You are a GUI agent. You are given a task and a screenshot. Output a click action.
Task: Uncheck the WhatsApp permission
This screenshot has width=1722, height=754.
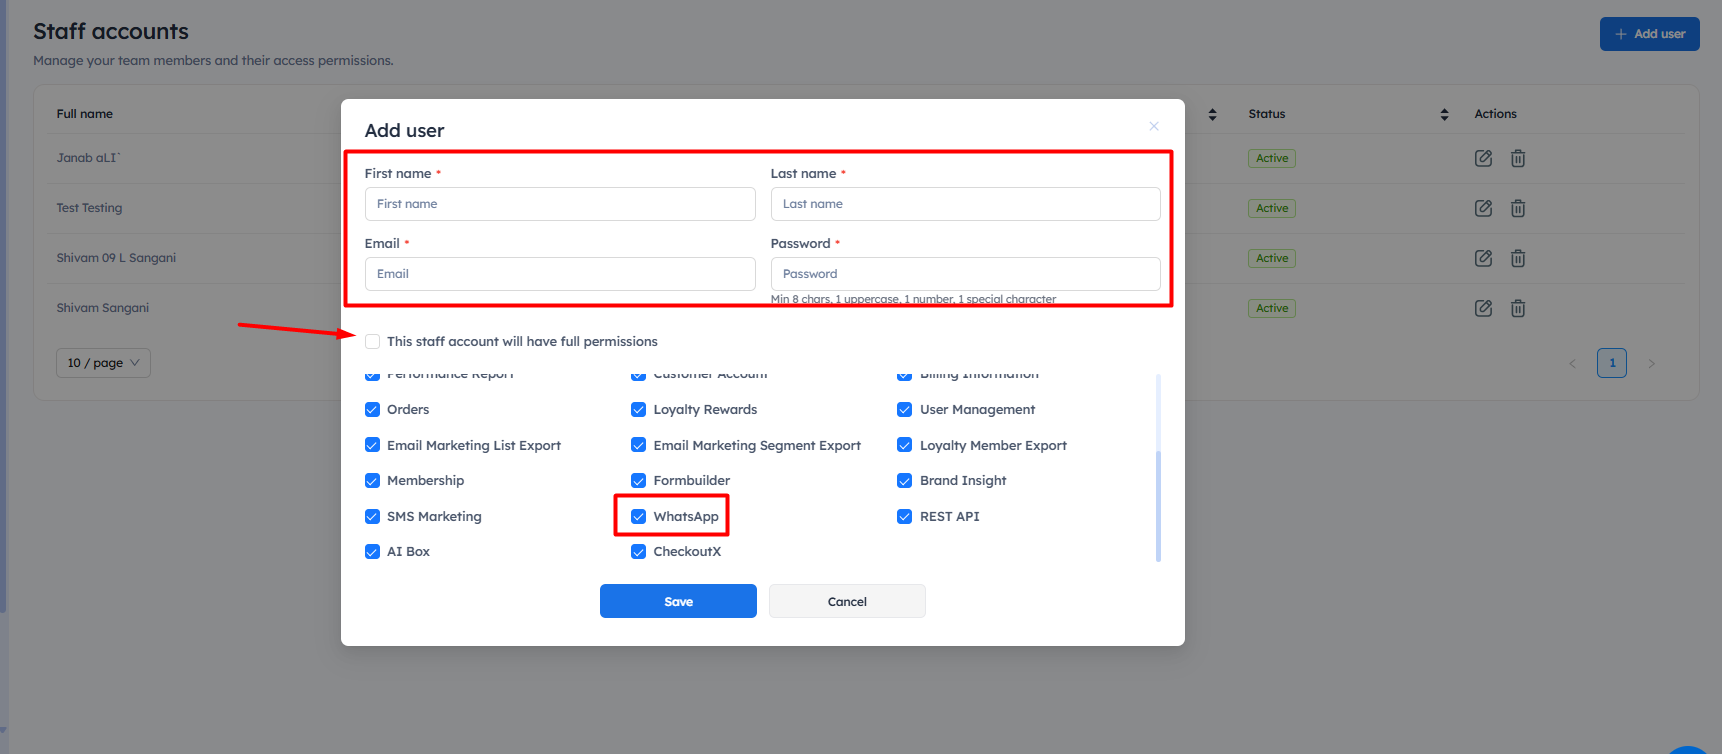[x=638, y=517]
